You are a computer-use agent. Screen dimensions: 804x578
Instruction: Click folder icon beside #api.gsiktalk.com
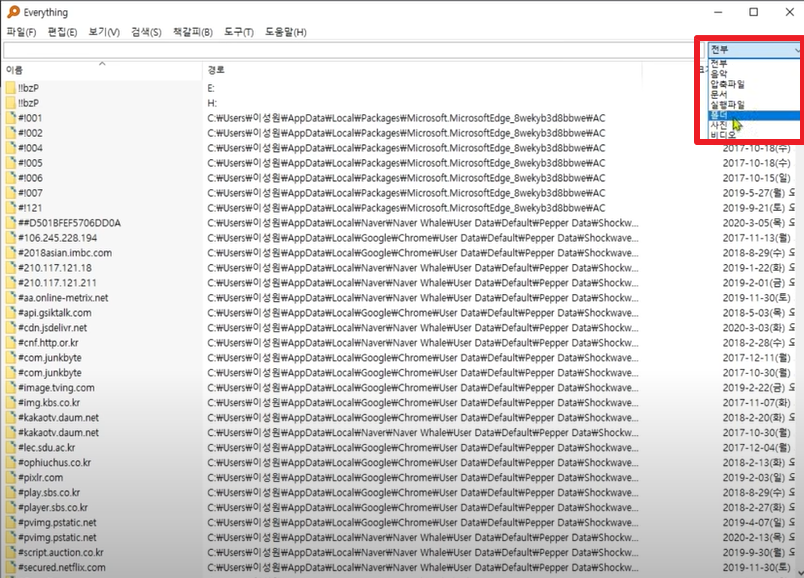10,312
